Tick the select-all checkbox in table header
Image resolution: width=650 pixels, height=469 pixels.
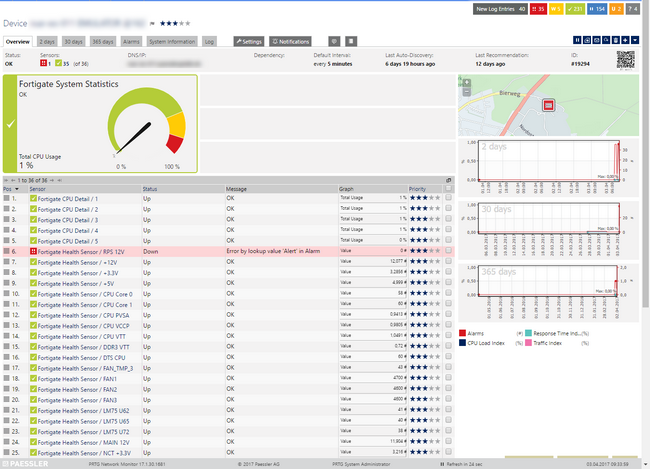click(449, 189)
